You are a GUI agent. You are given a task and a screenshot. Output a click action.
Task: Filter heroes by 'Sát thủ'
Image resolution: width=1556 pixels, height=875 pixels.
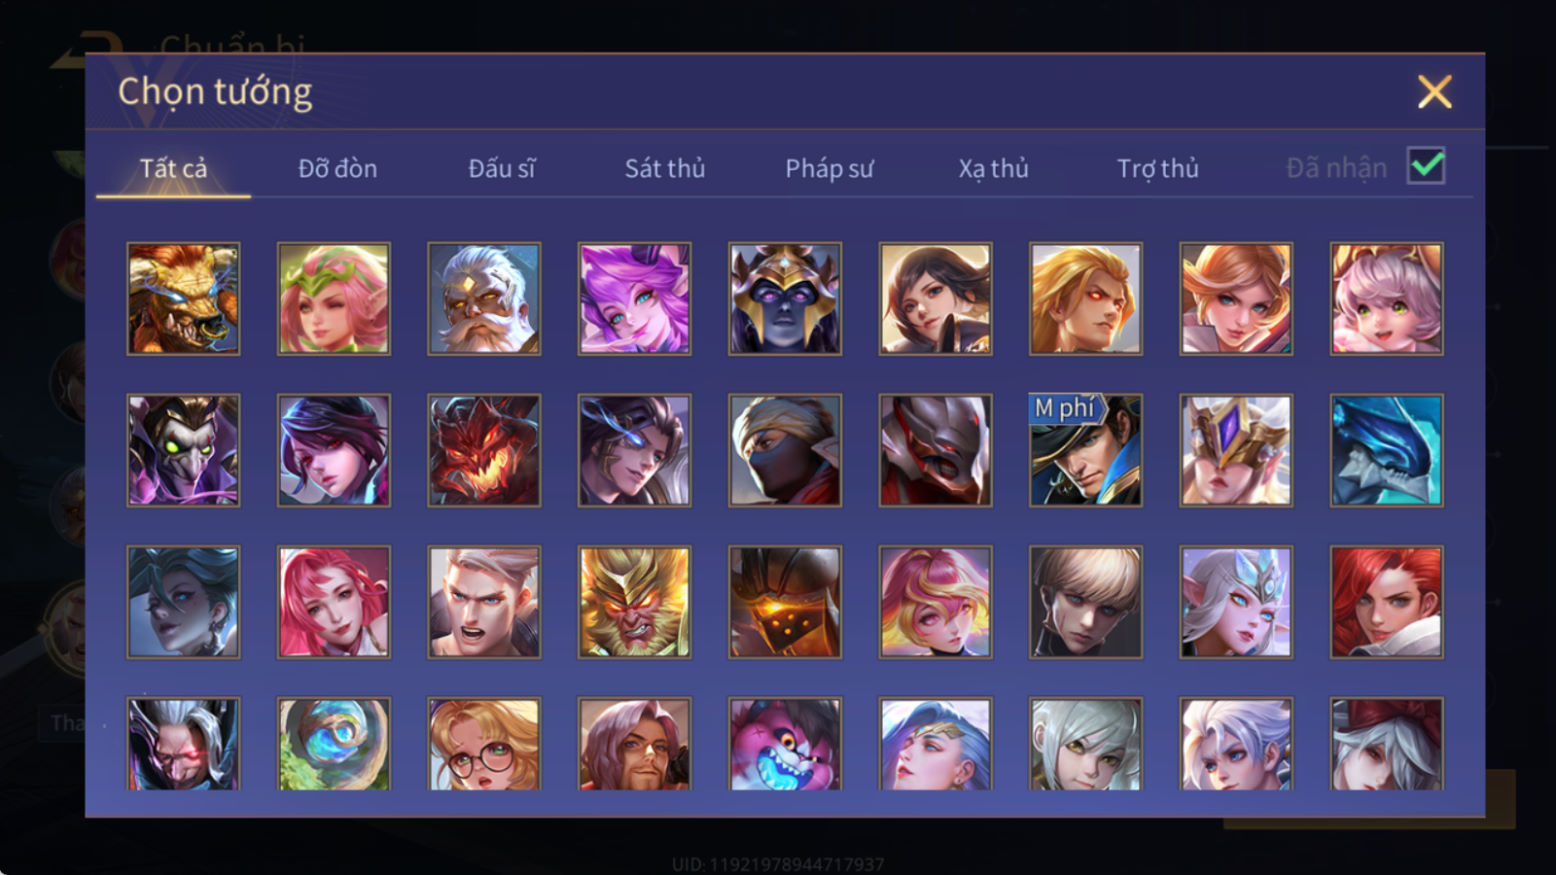tap(665, 168)
